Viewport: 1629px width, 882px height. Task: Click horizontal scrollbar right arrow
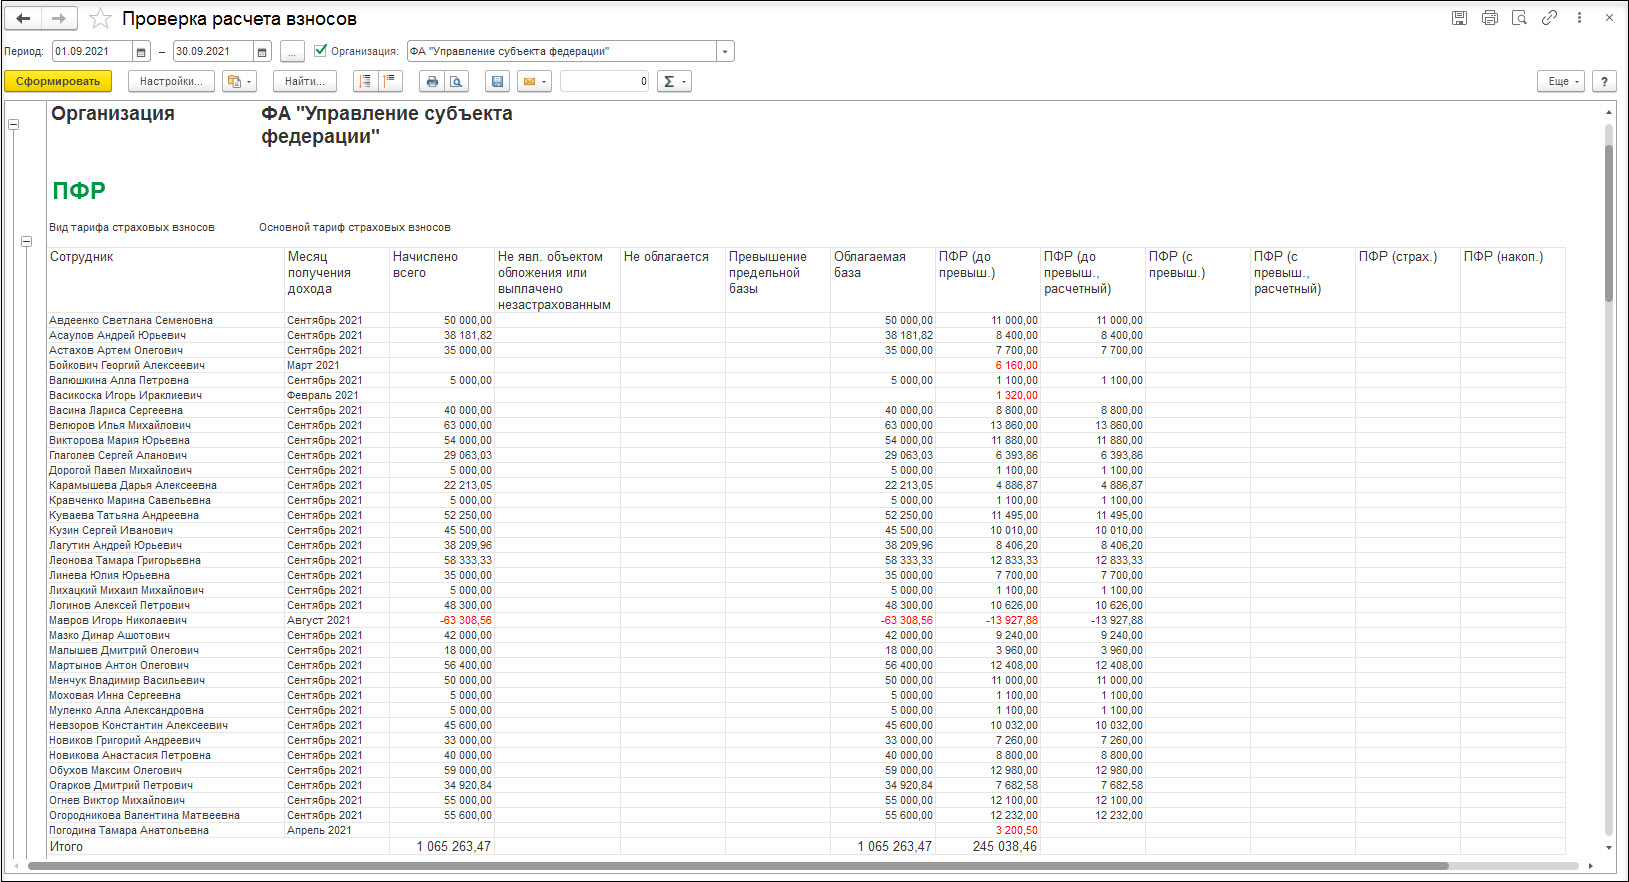click(x=1591, y=866)
